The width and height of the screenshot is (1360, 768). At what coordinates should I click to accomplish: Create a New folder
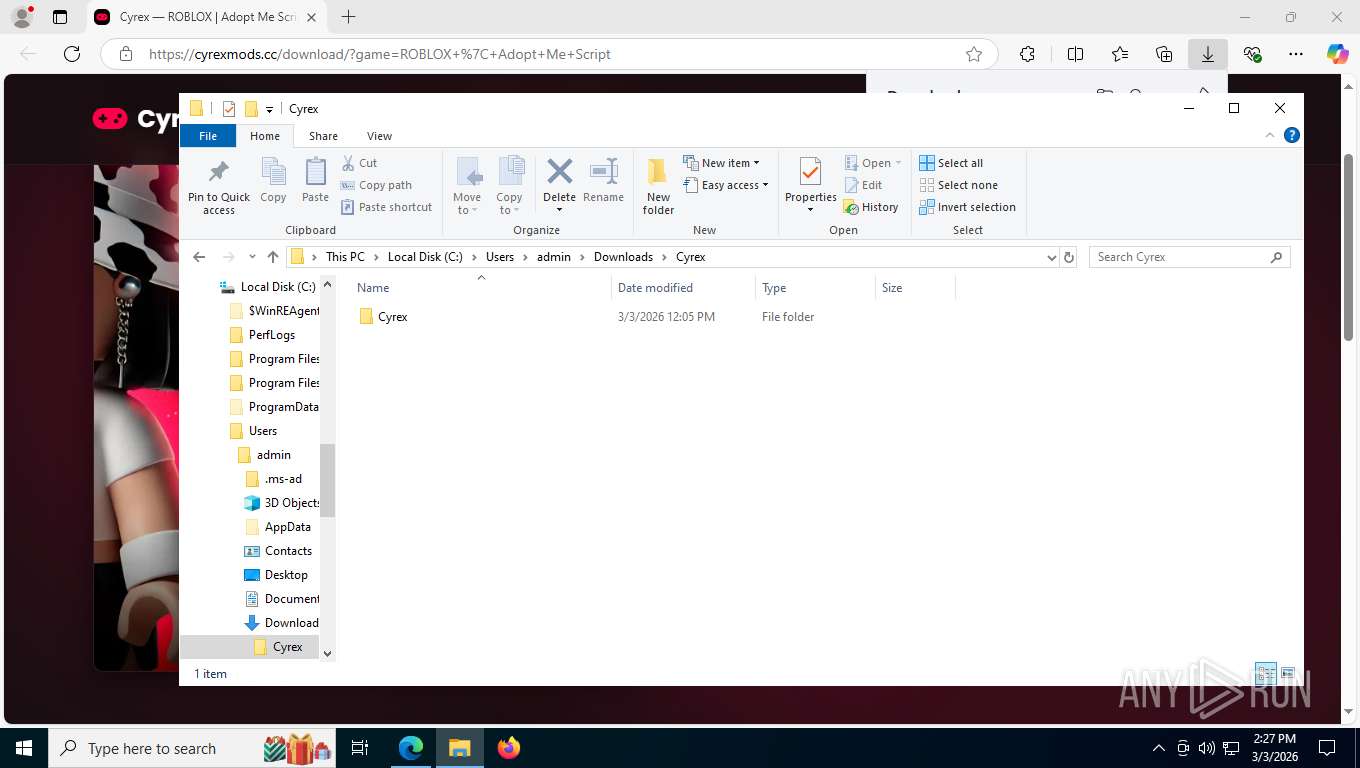[658, 186]
